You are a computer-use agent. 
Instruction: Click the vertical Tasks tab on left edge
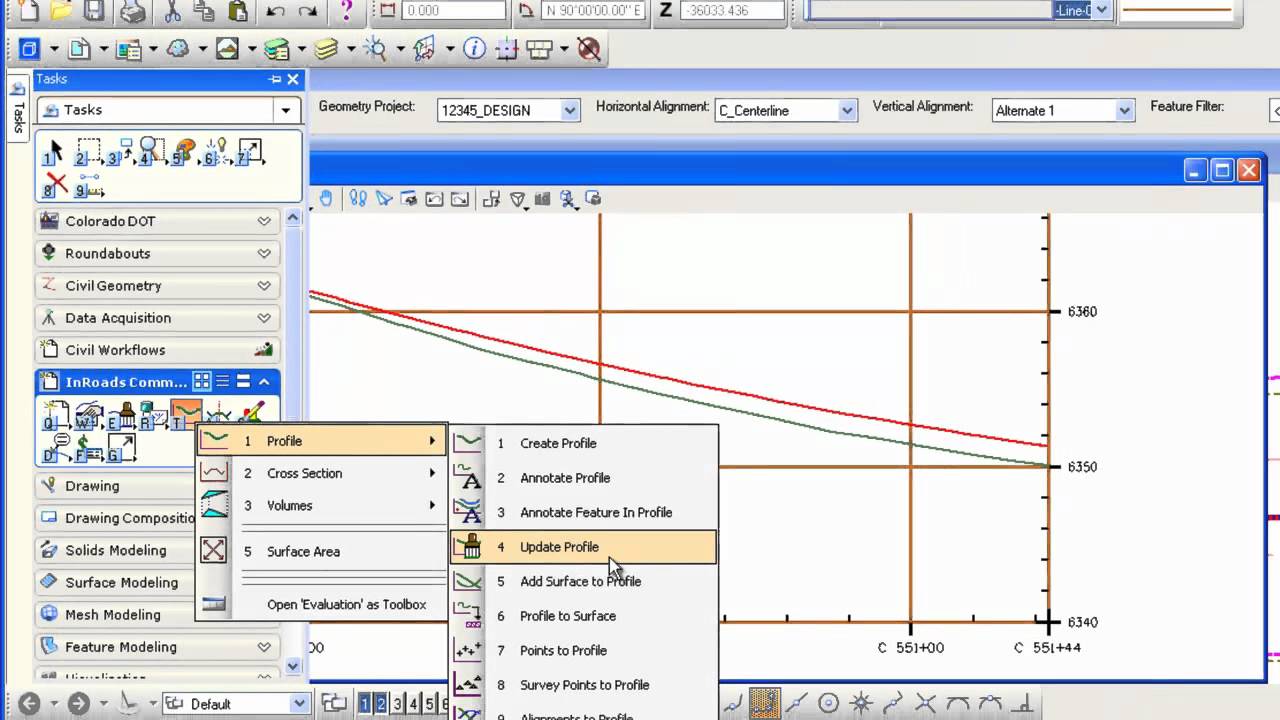18,107
